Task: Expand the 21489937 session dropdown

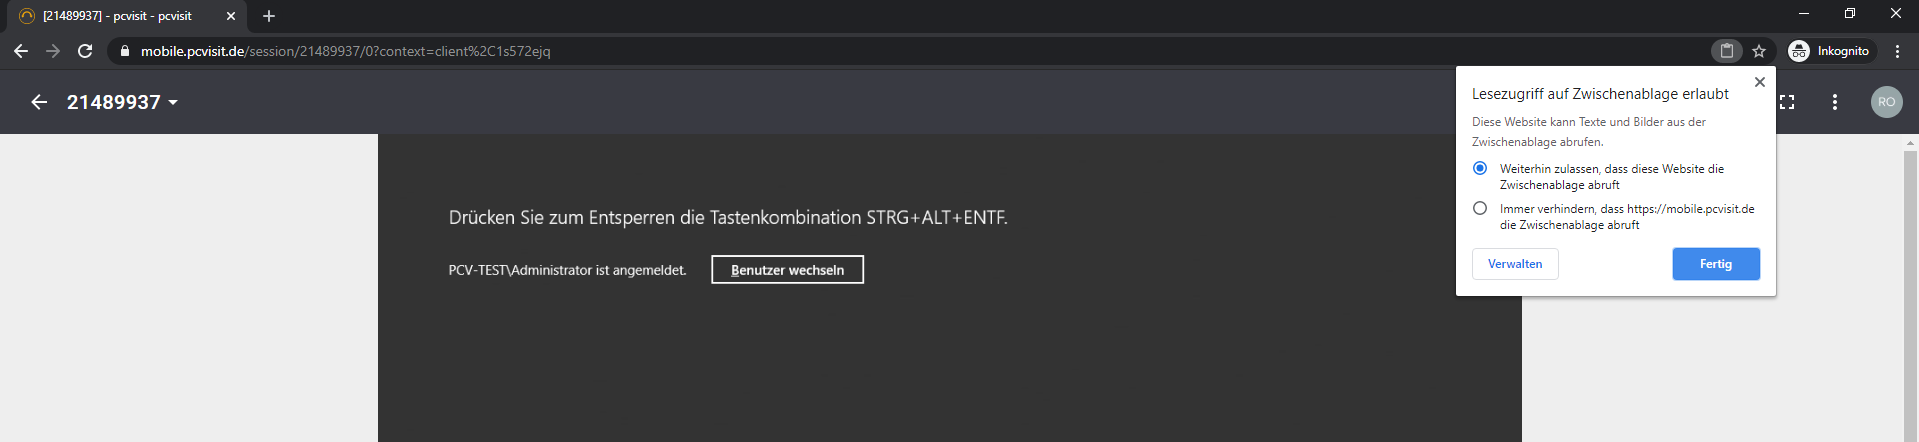Action: coord(173,102)
